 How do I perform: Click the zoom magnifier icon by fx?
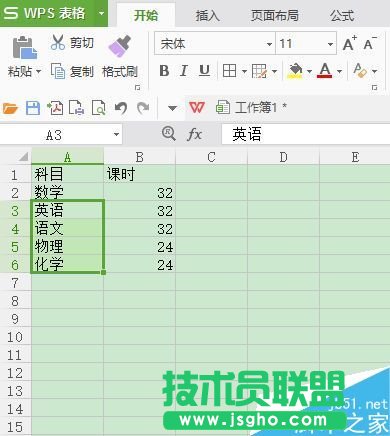coord(168,134)
